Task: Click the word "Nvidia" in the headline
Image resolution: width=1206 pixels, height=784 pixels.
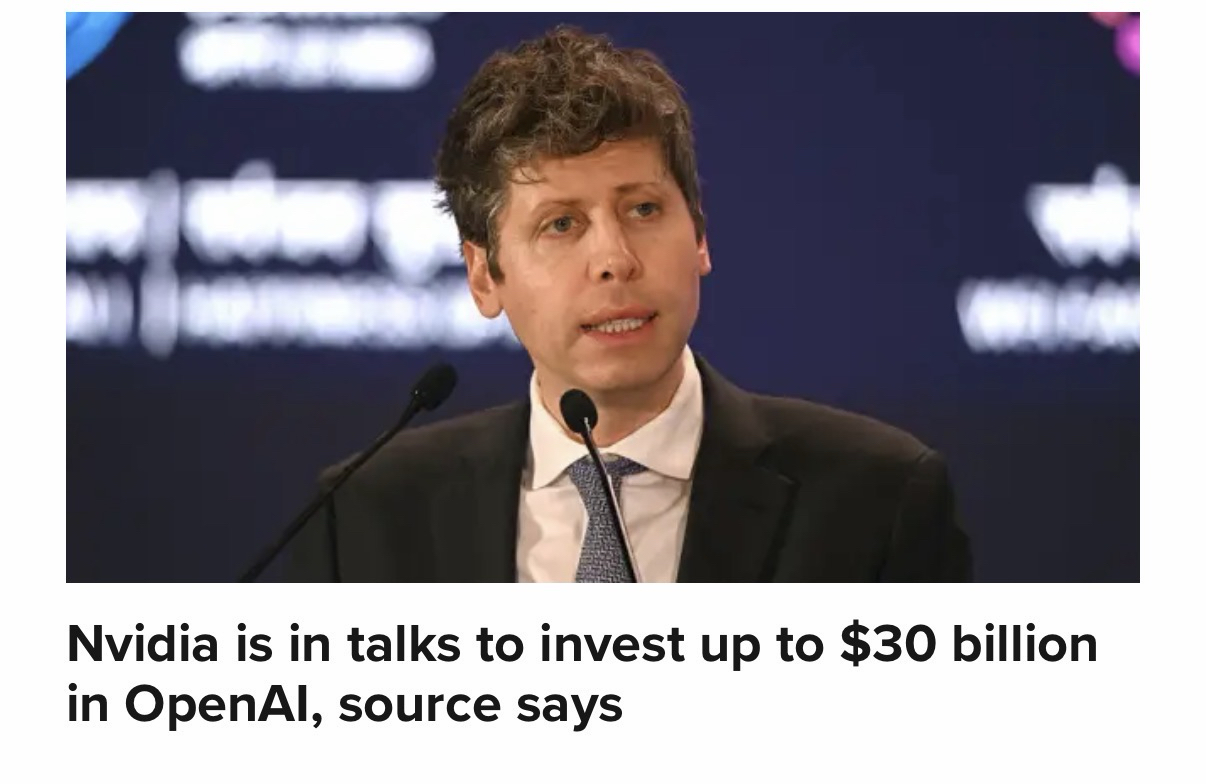Action: 142,644
